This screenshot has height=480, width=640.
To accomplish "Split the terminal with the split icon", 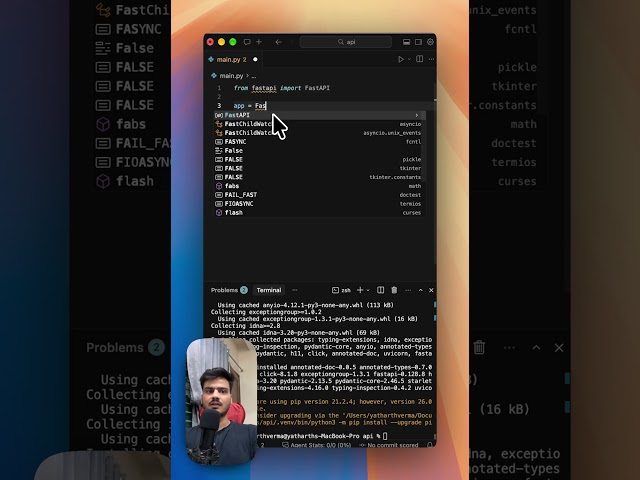I will pos(380,290).
